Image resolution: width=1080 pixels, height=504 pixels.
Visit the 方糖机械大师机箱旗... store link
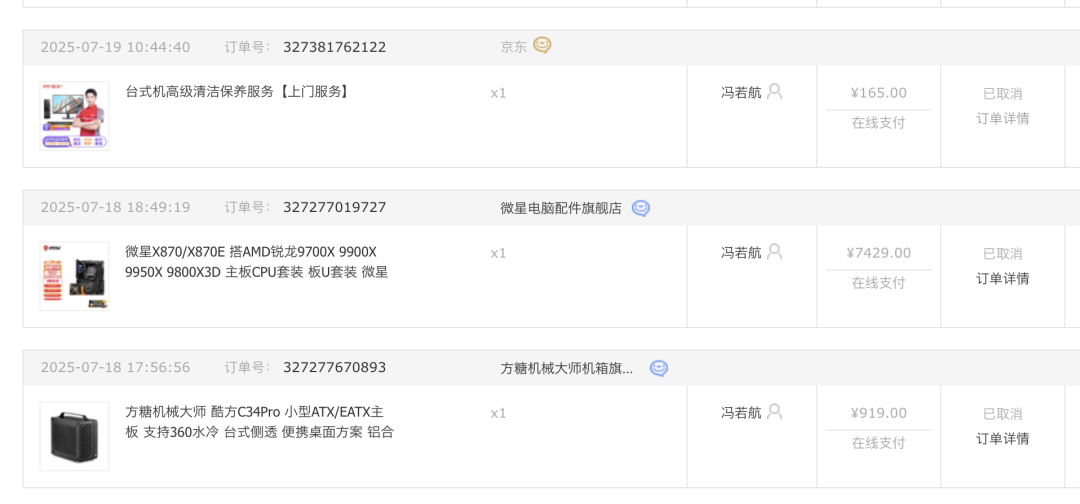[x=566, y=368]
